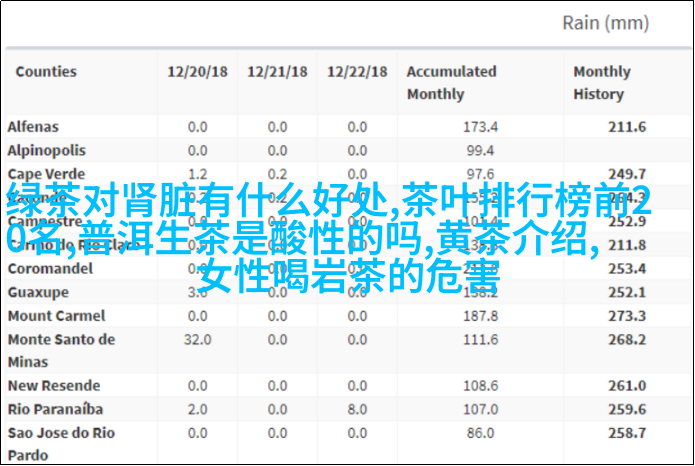
Task: Select the Alfenas county row name
Action: click(x=34, y=127)
